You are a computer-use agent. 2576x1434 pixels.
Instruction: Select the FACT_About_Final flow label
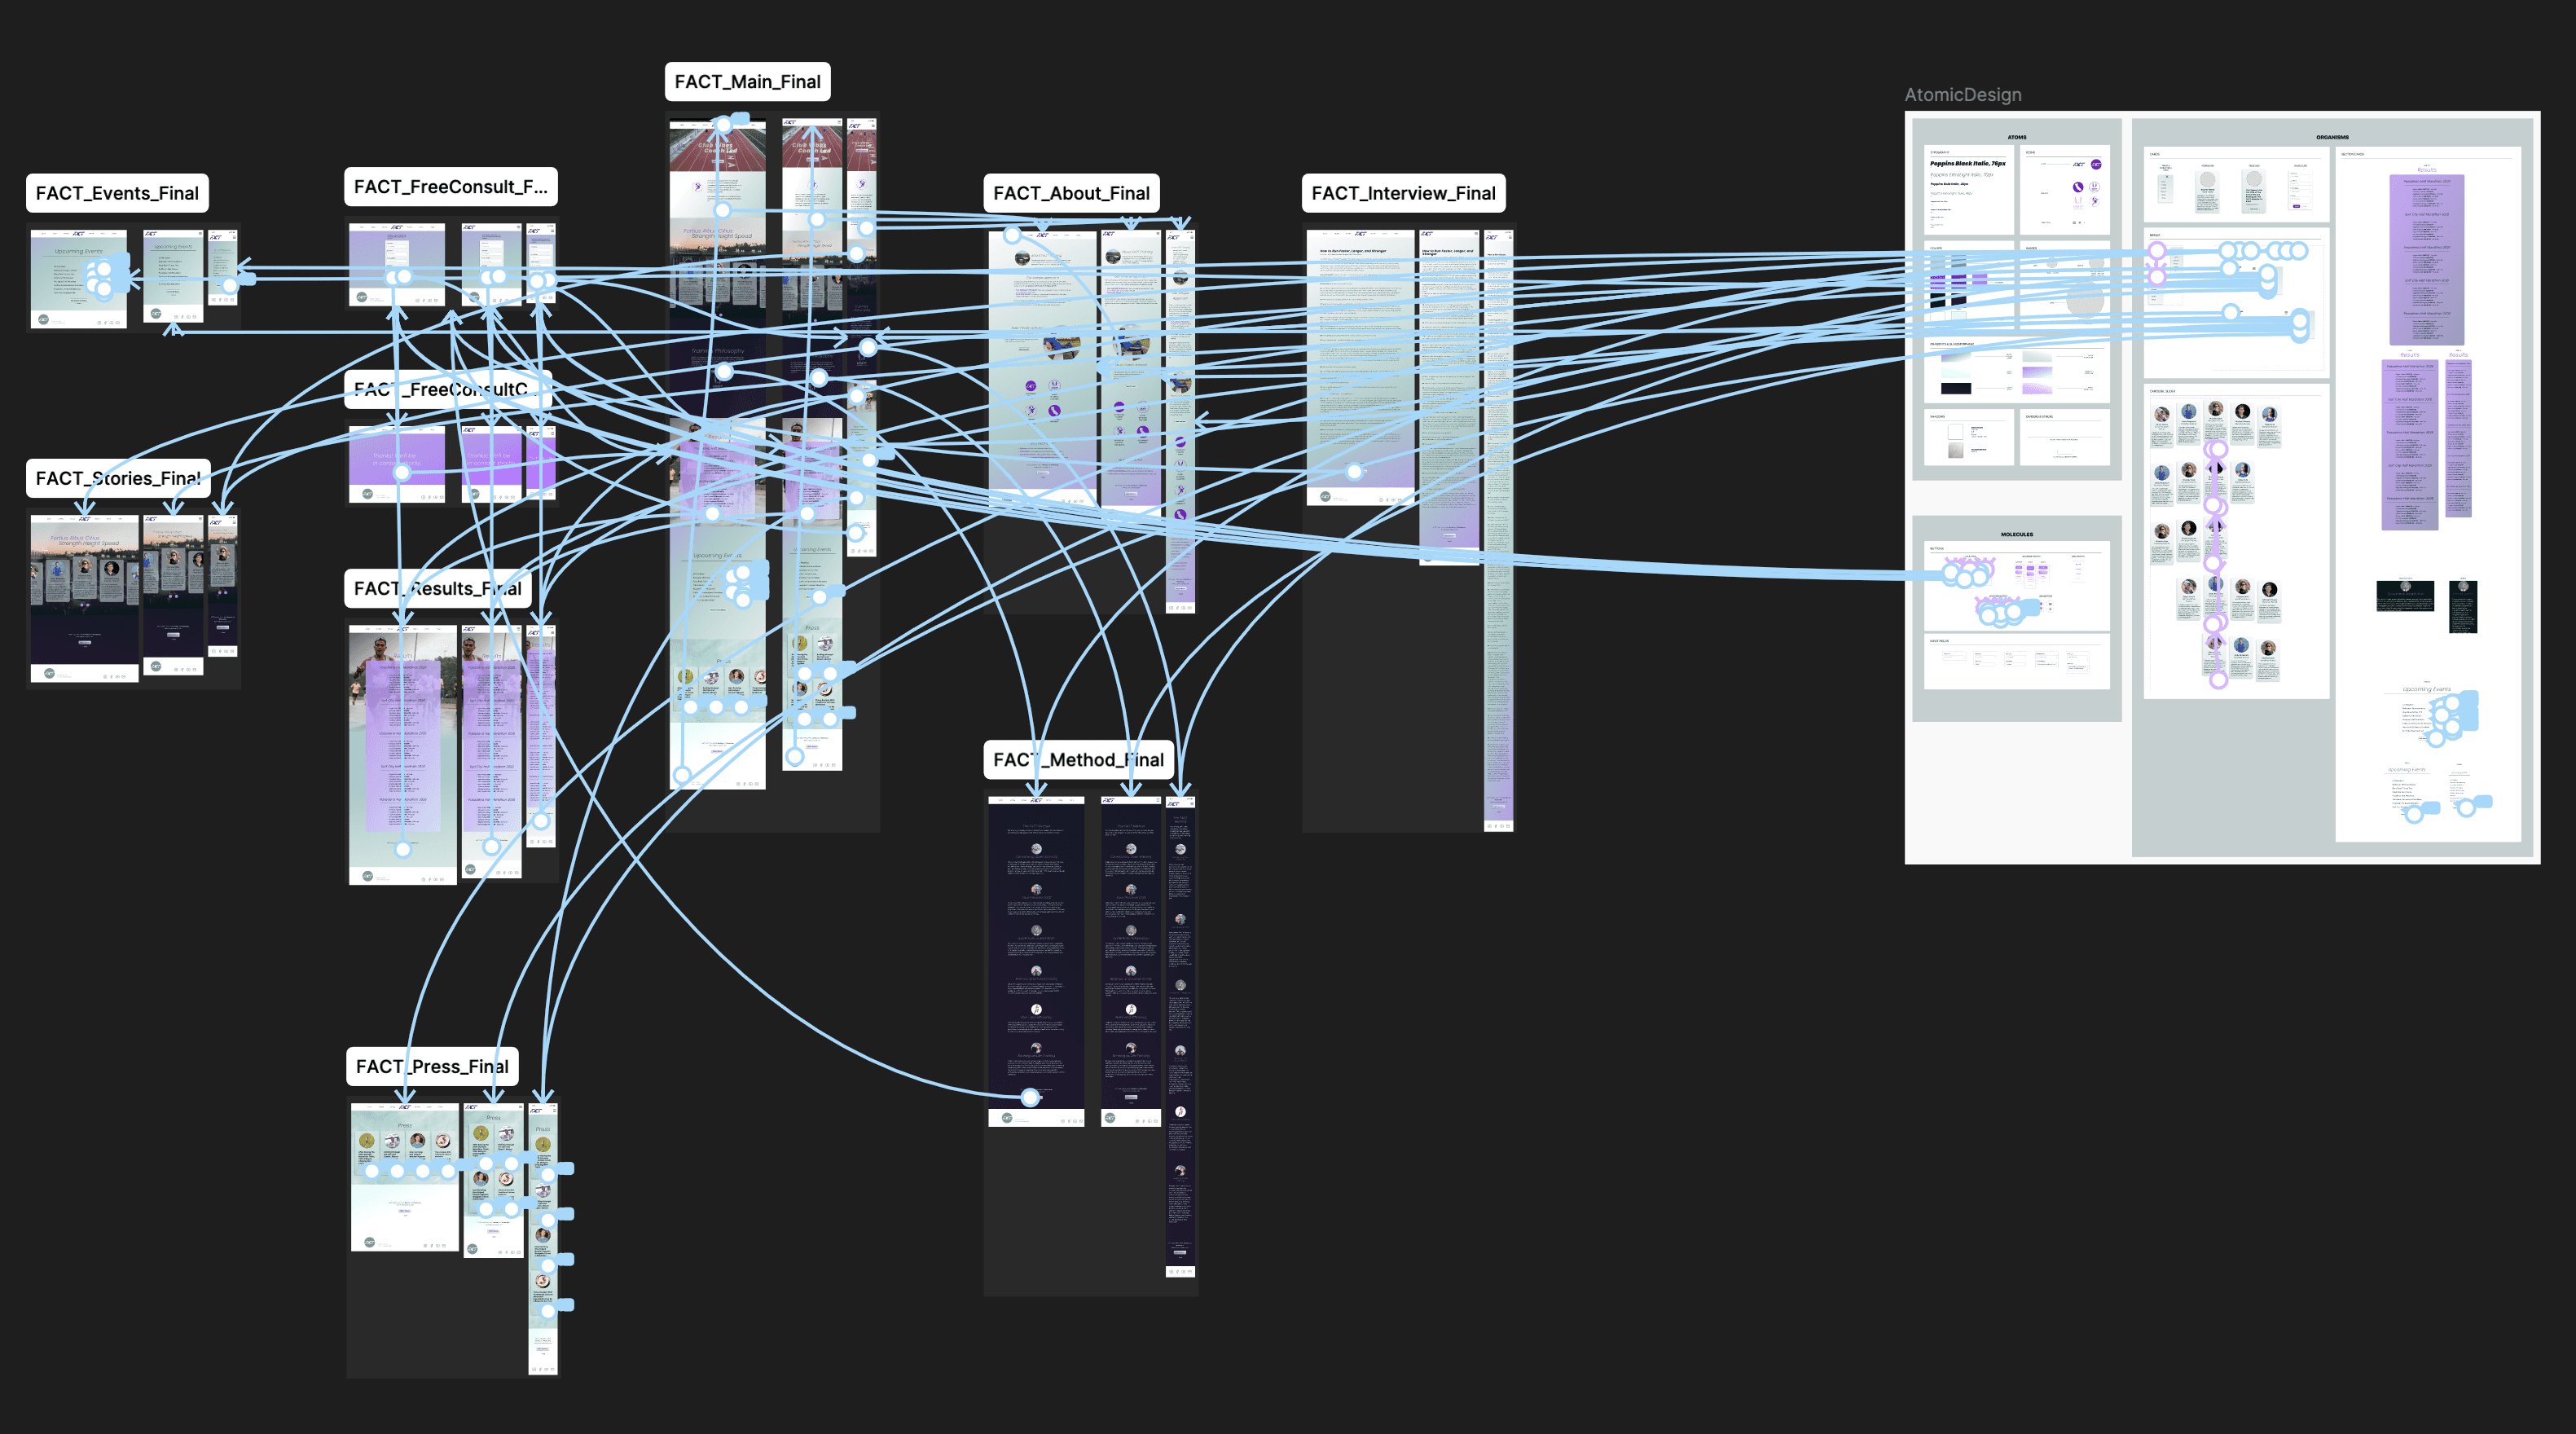coord(1071,193)
